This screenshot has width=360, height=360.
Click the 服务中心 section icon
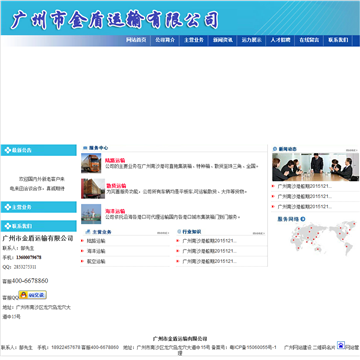[85, 148]
